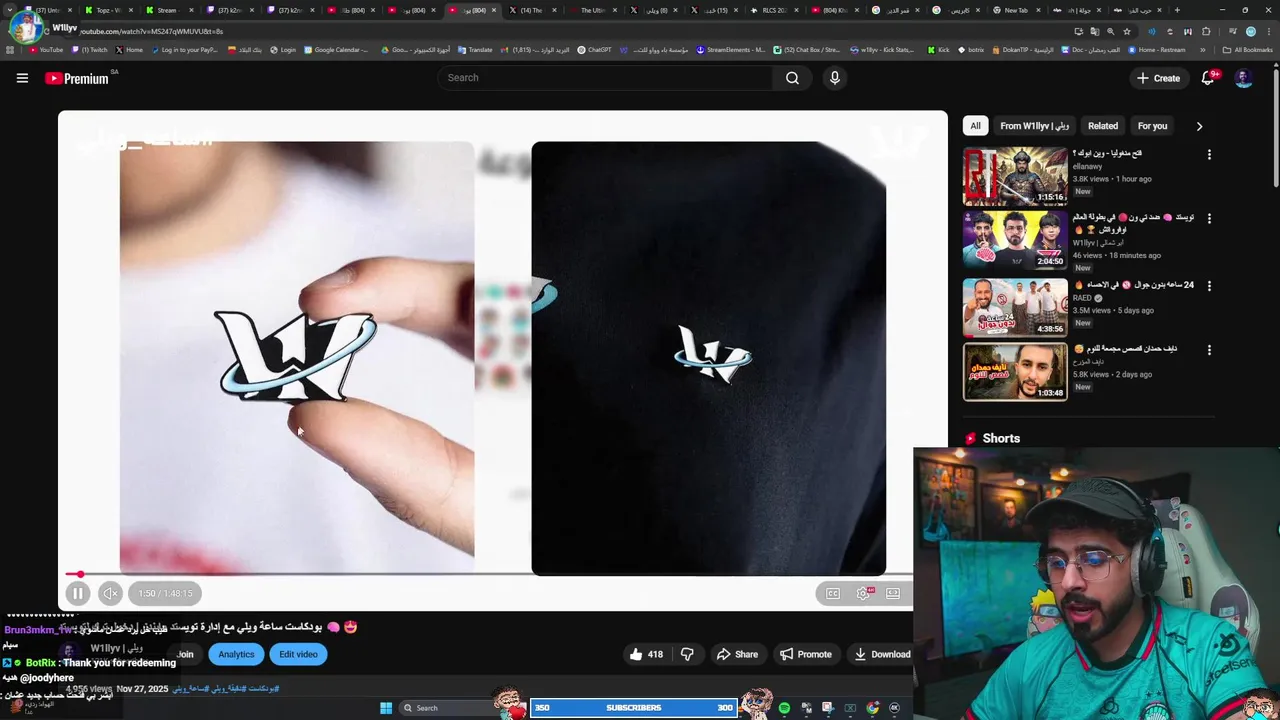Open the Google Calendar bookmark
The image size is (1280, 720).
[336, 50]
